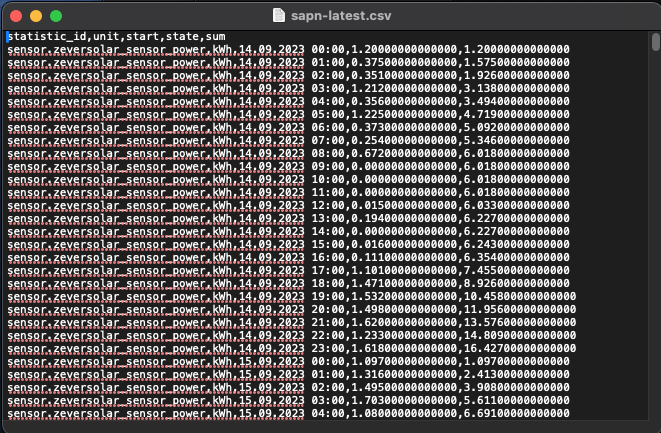Click the row for 14.09.2023 01:00

288,62
